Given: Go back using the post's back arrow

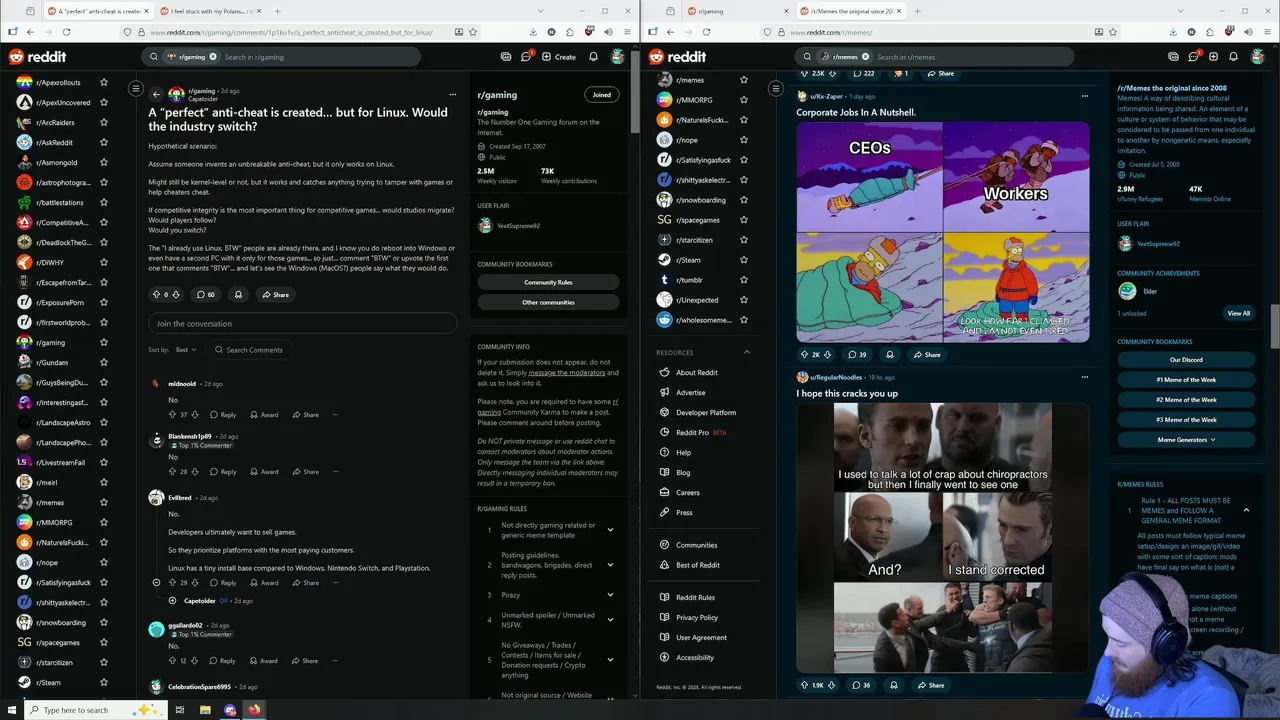Looking at the screenshot, I should [x=156, y=94].
